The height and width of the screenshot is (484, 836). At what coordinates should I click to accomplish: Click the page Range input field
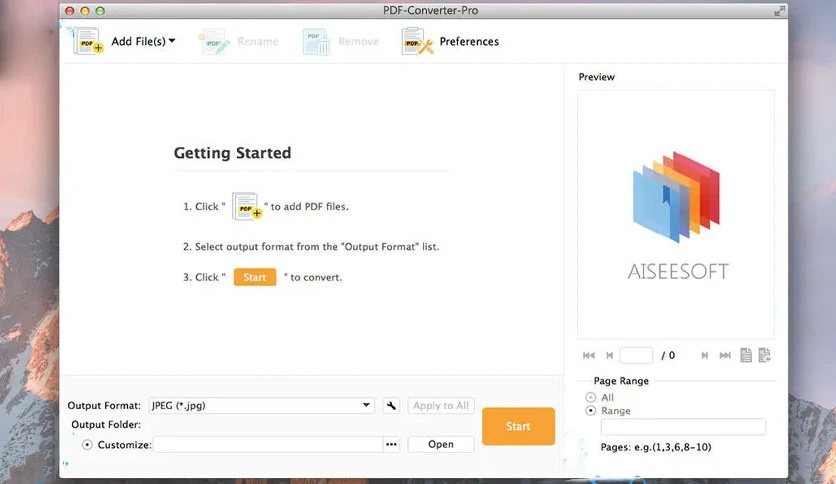click(x=683, y=426)
